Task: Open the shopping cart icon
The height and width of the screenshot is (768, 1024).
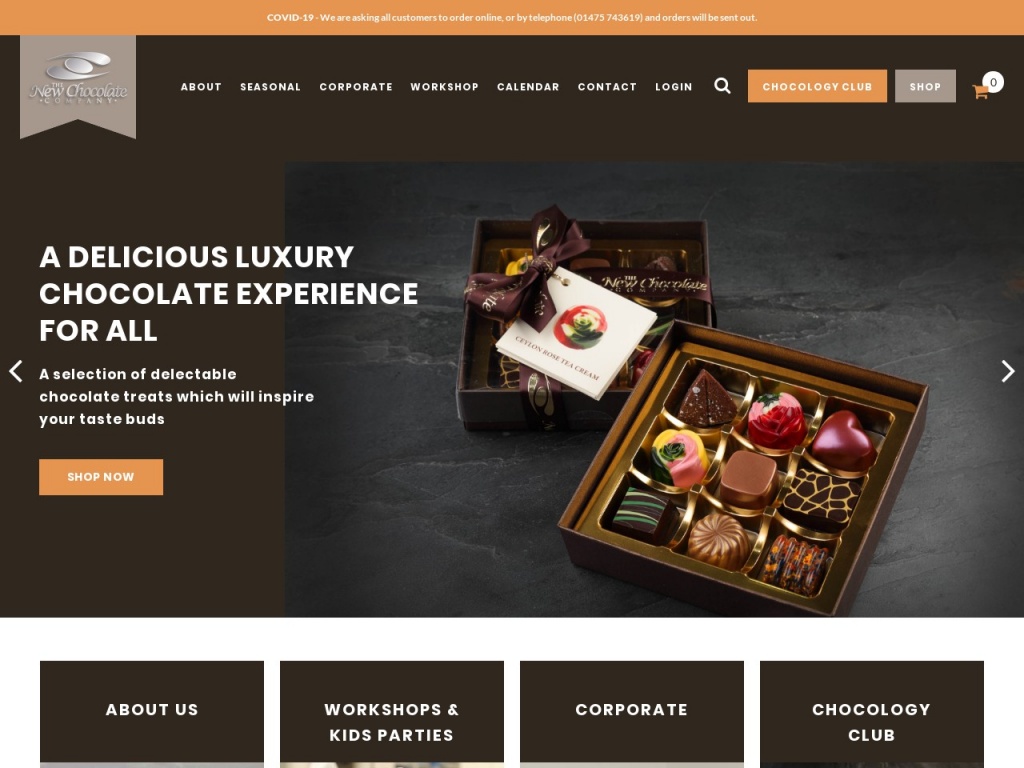Action: point(980,92)
